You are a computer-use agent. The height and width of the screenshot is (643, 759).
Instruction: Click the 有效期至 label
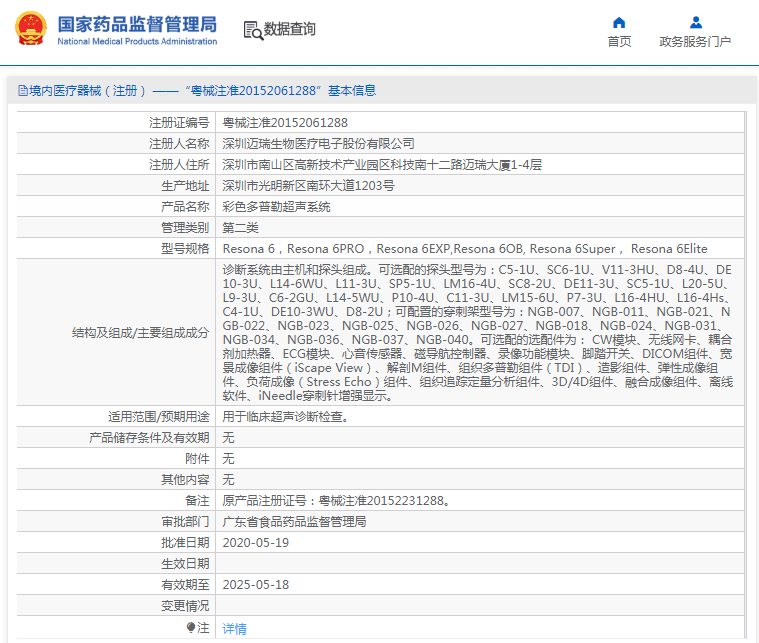[185, 585]
